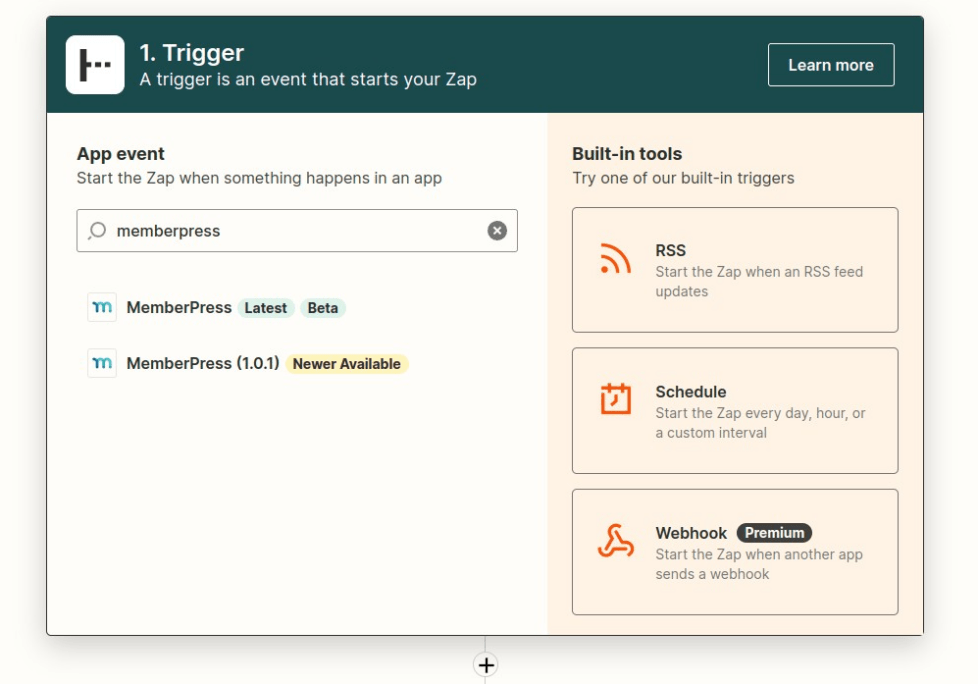This screenshot has height=684, width=978.
Task: Click the Learn more button
Action: pyautogui.click(x=831, y=65)
